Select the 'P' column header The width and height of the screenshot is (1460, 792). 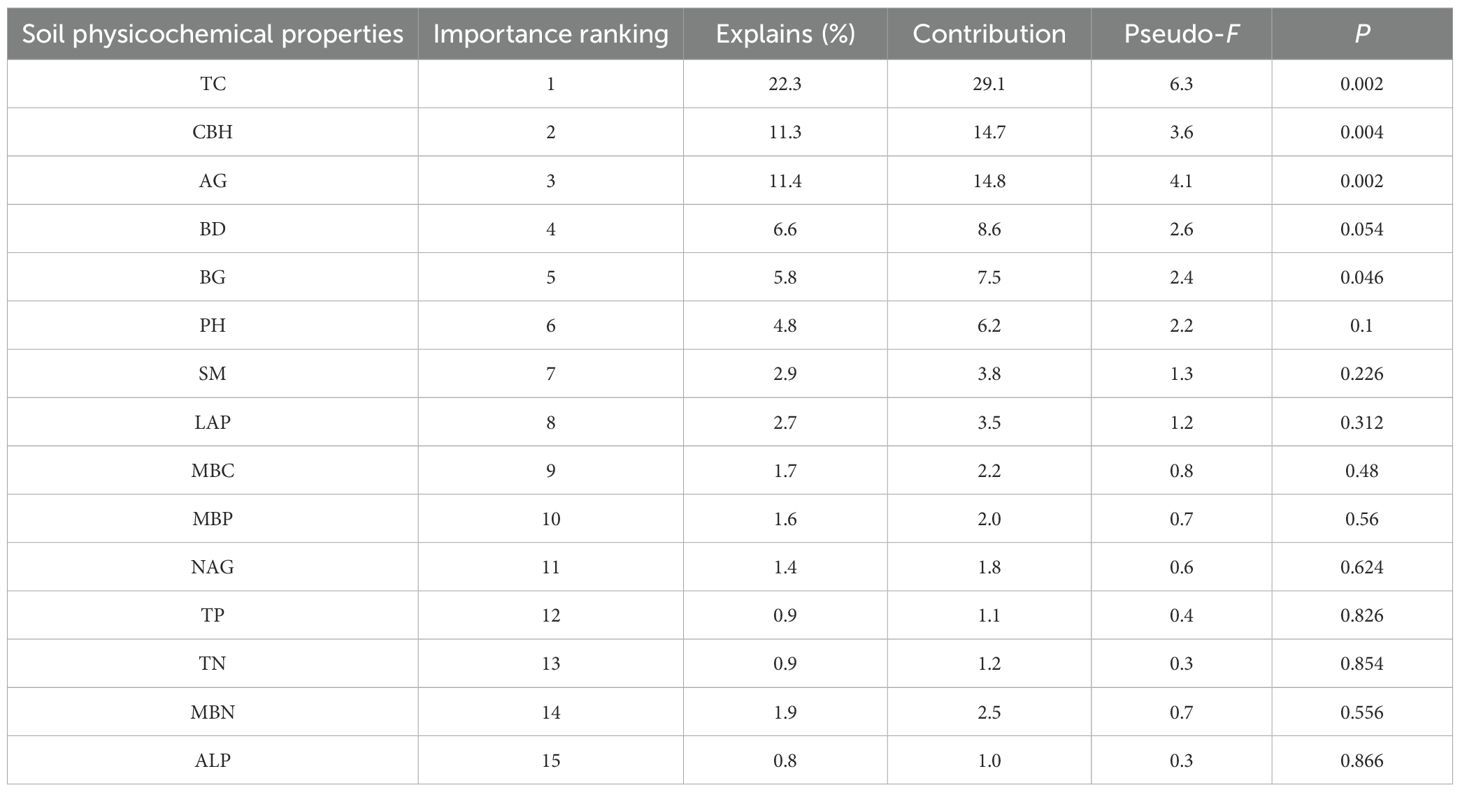point(1362,34)
